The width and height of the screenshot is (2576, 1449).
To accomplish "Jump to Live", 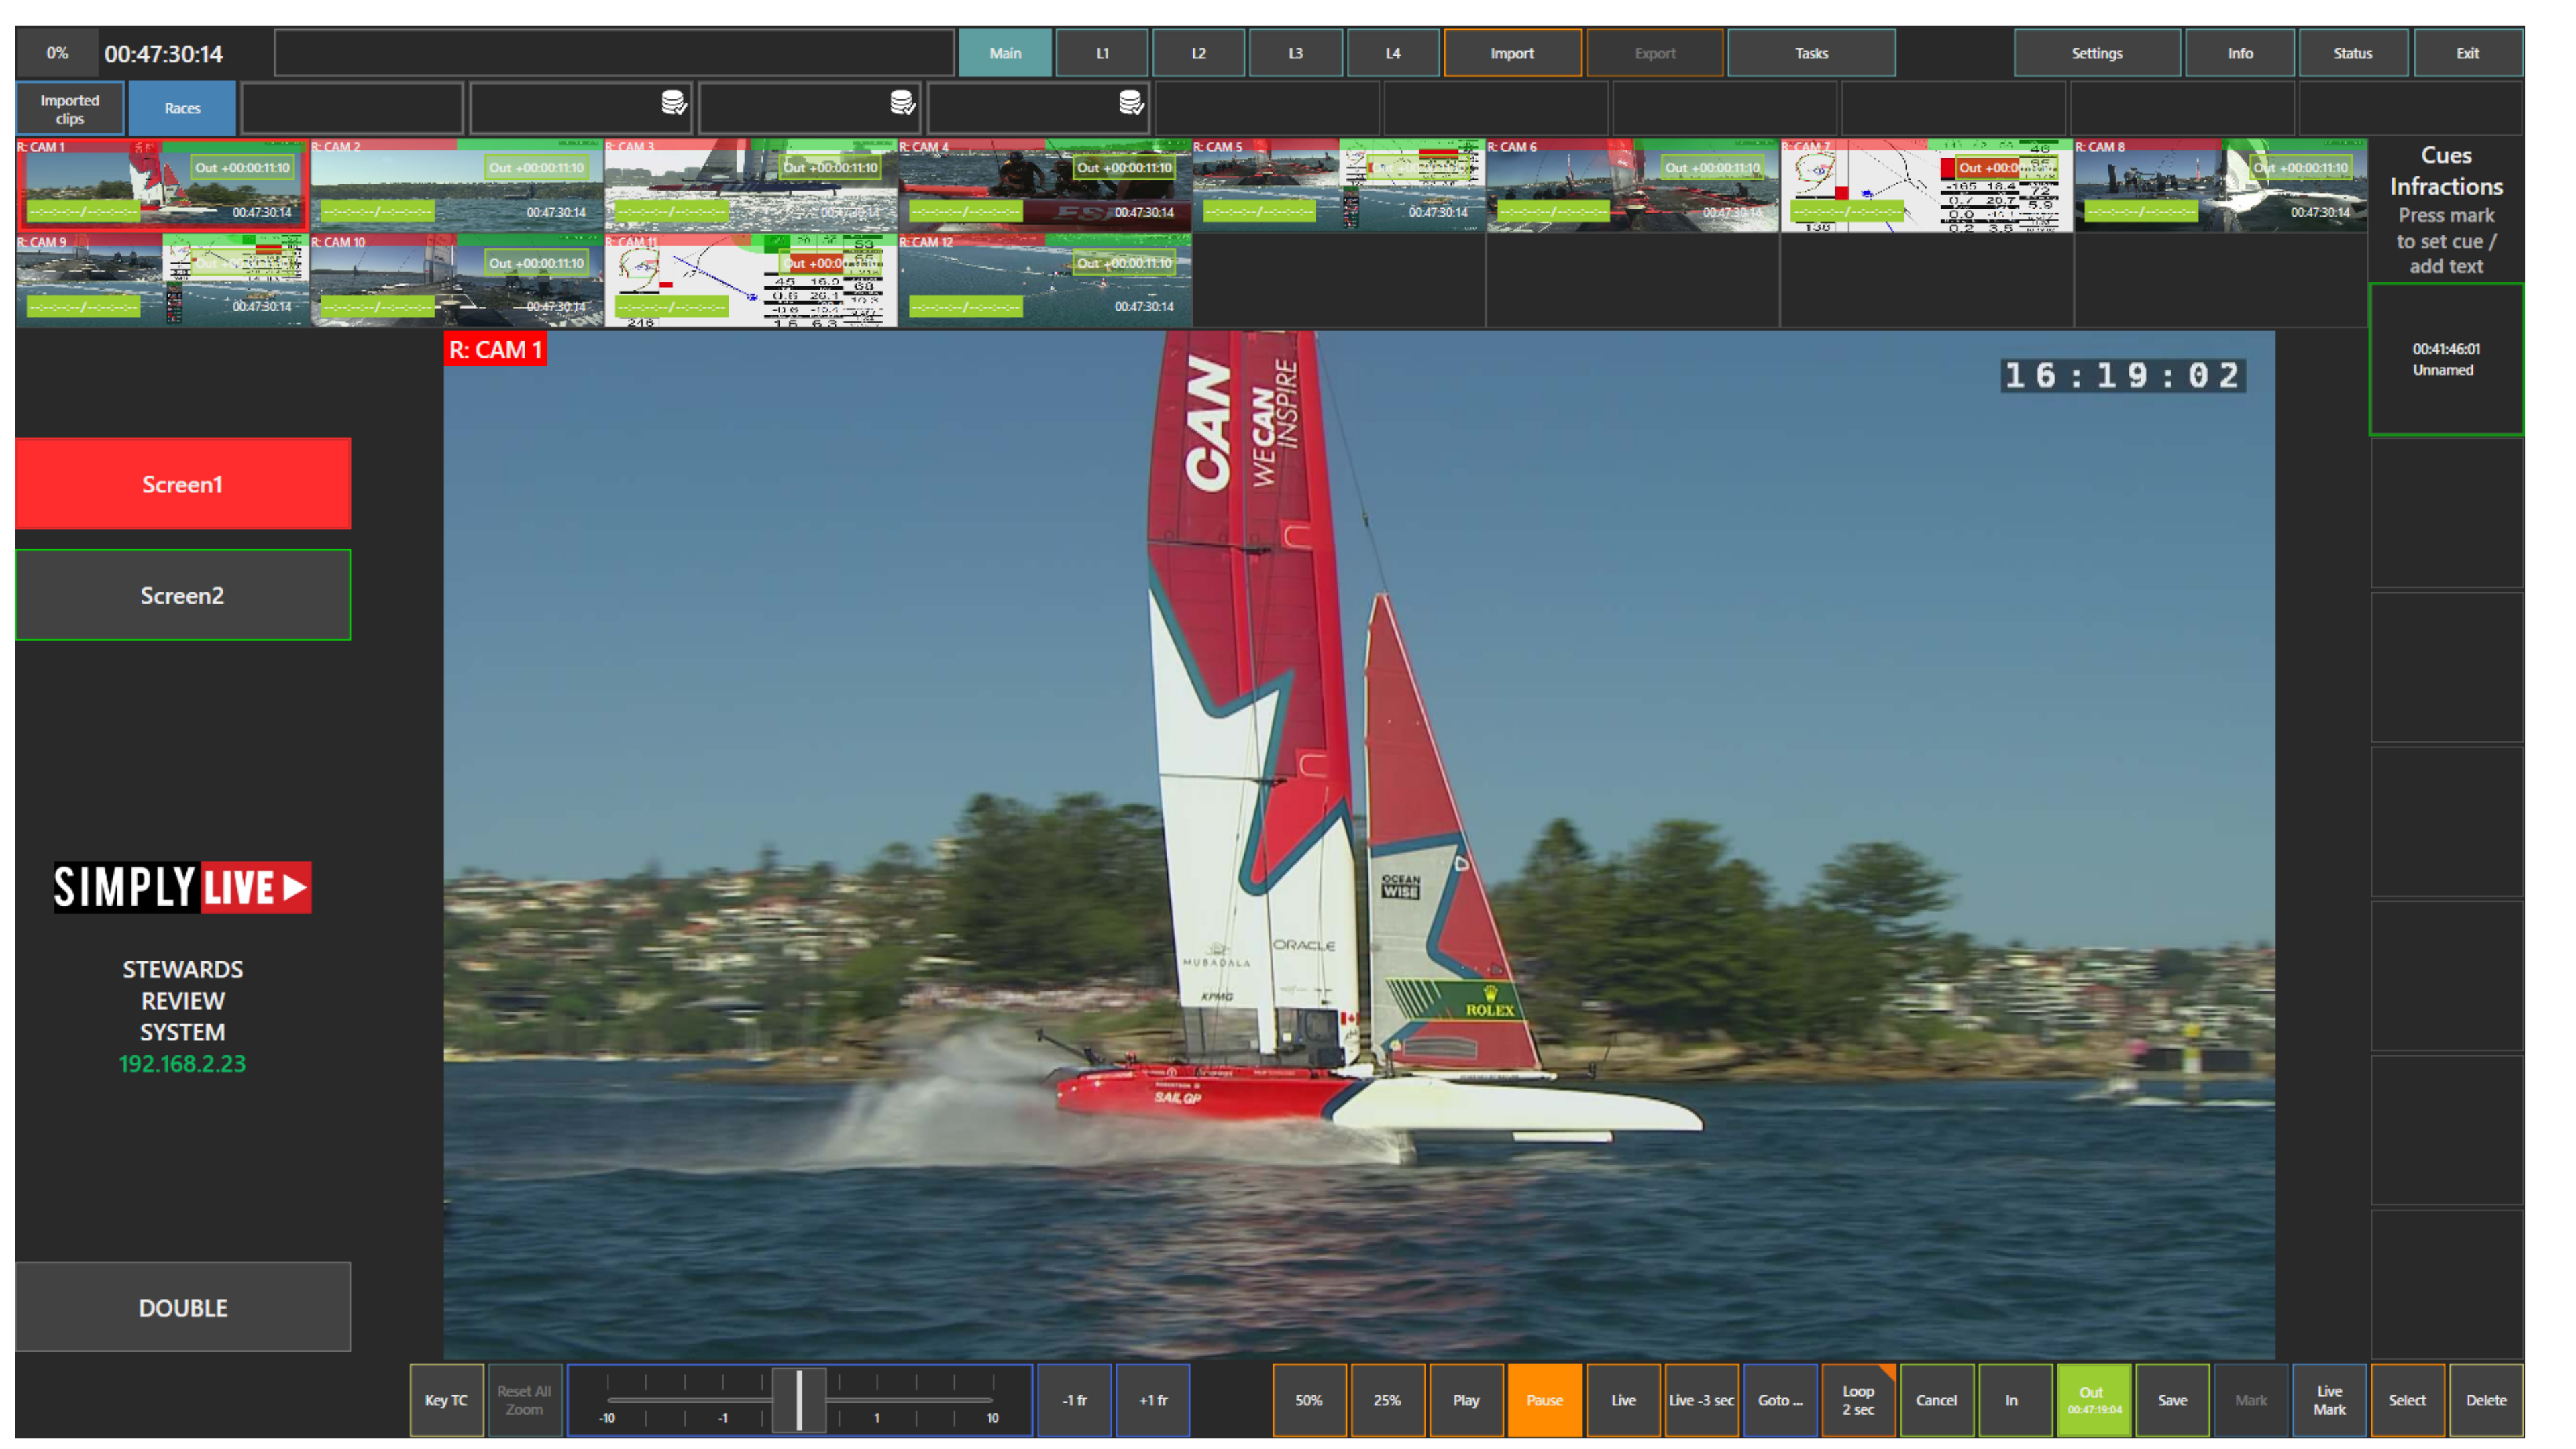I will pyautogui.click(x=1623, y=1400).
